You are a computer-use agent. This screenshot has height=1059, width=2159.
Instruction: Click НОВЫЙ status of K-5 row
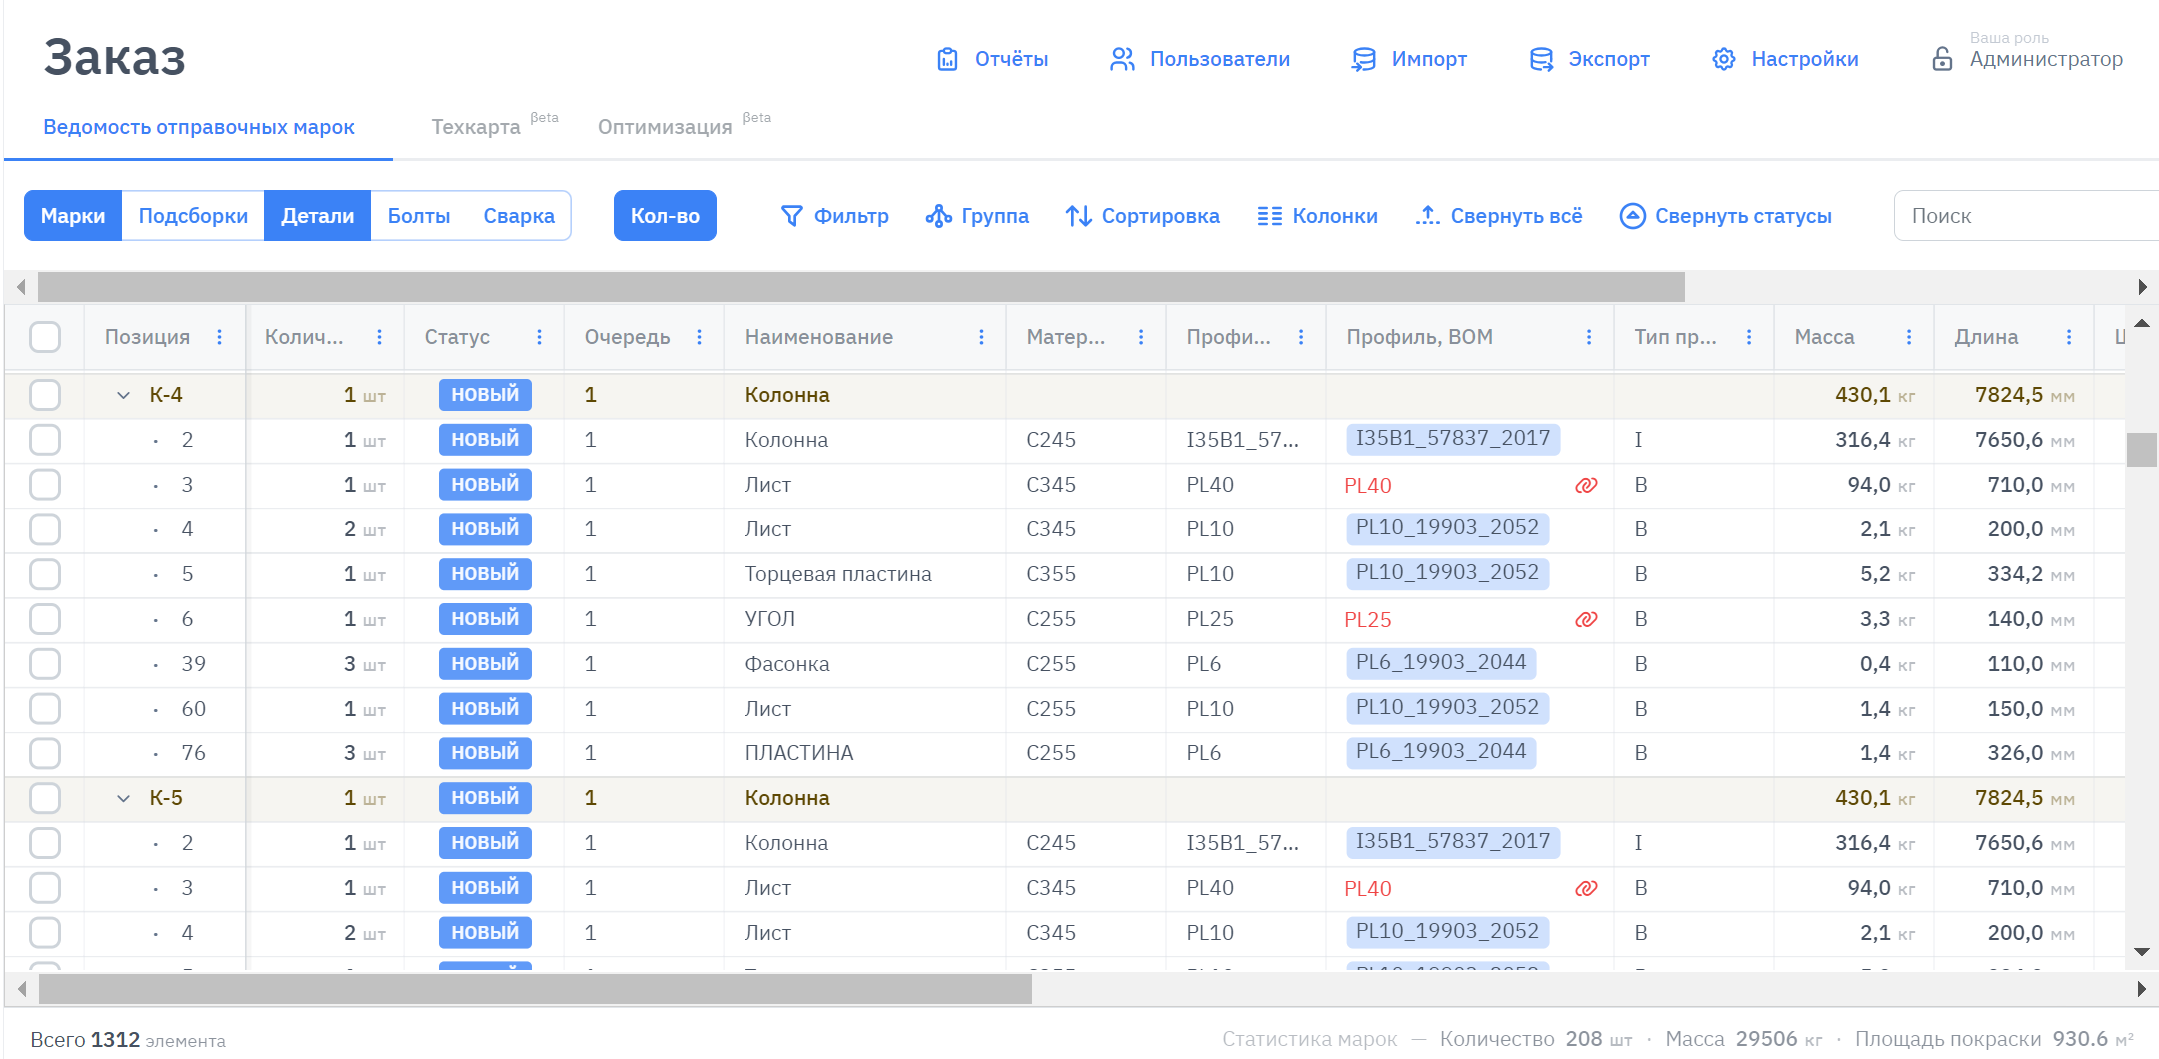coord(485,798)
